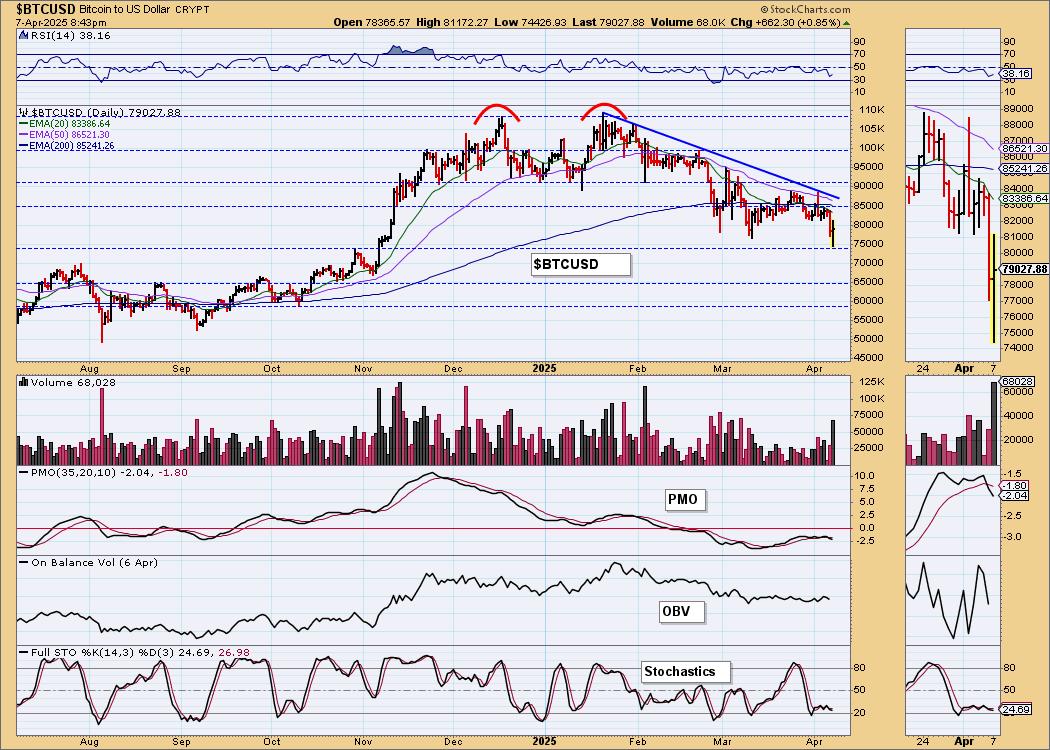Click the CRYPT exchange label

(x=193, y=9)
